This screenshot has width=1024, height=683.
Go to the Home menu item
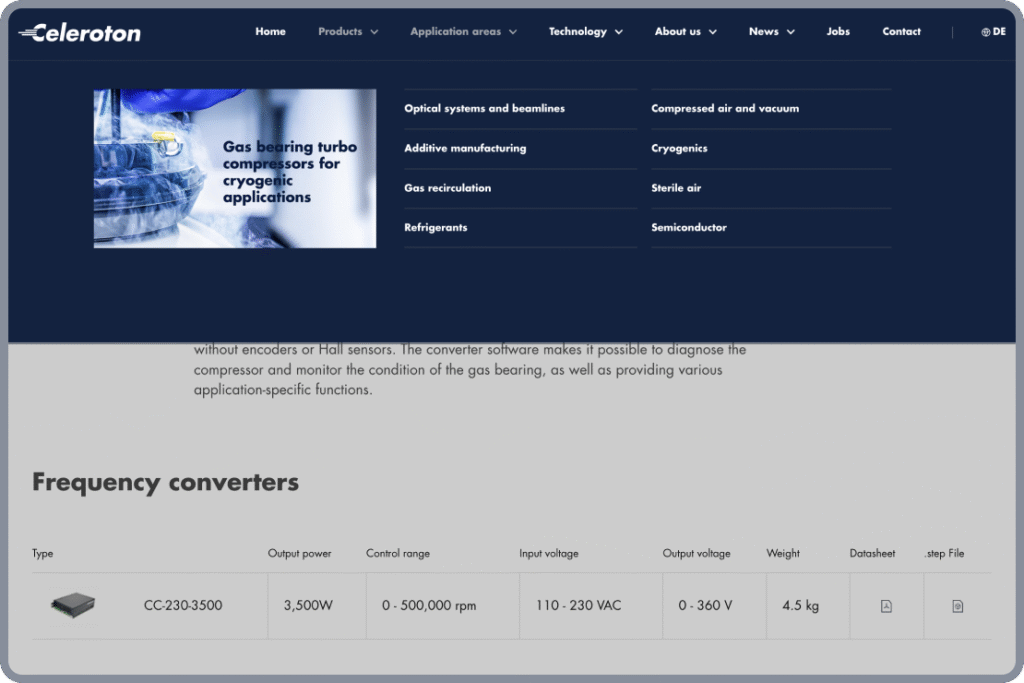coord(270,31)
